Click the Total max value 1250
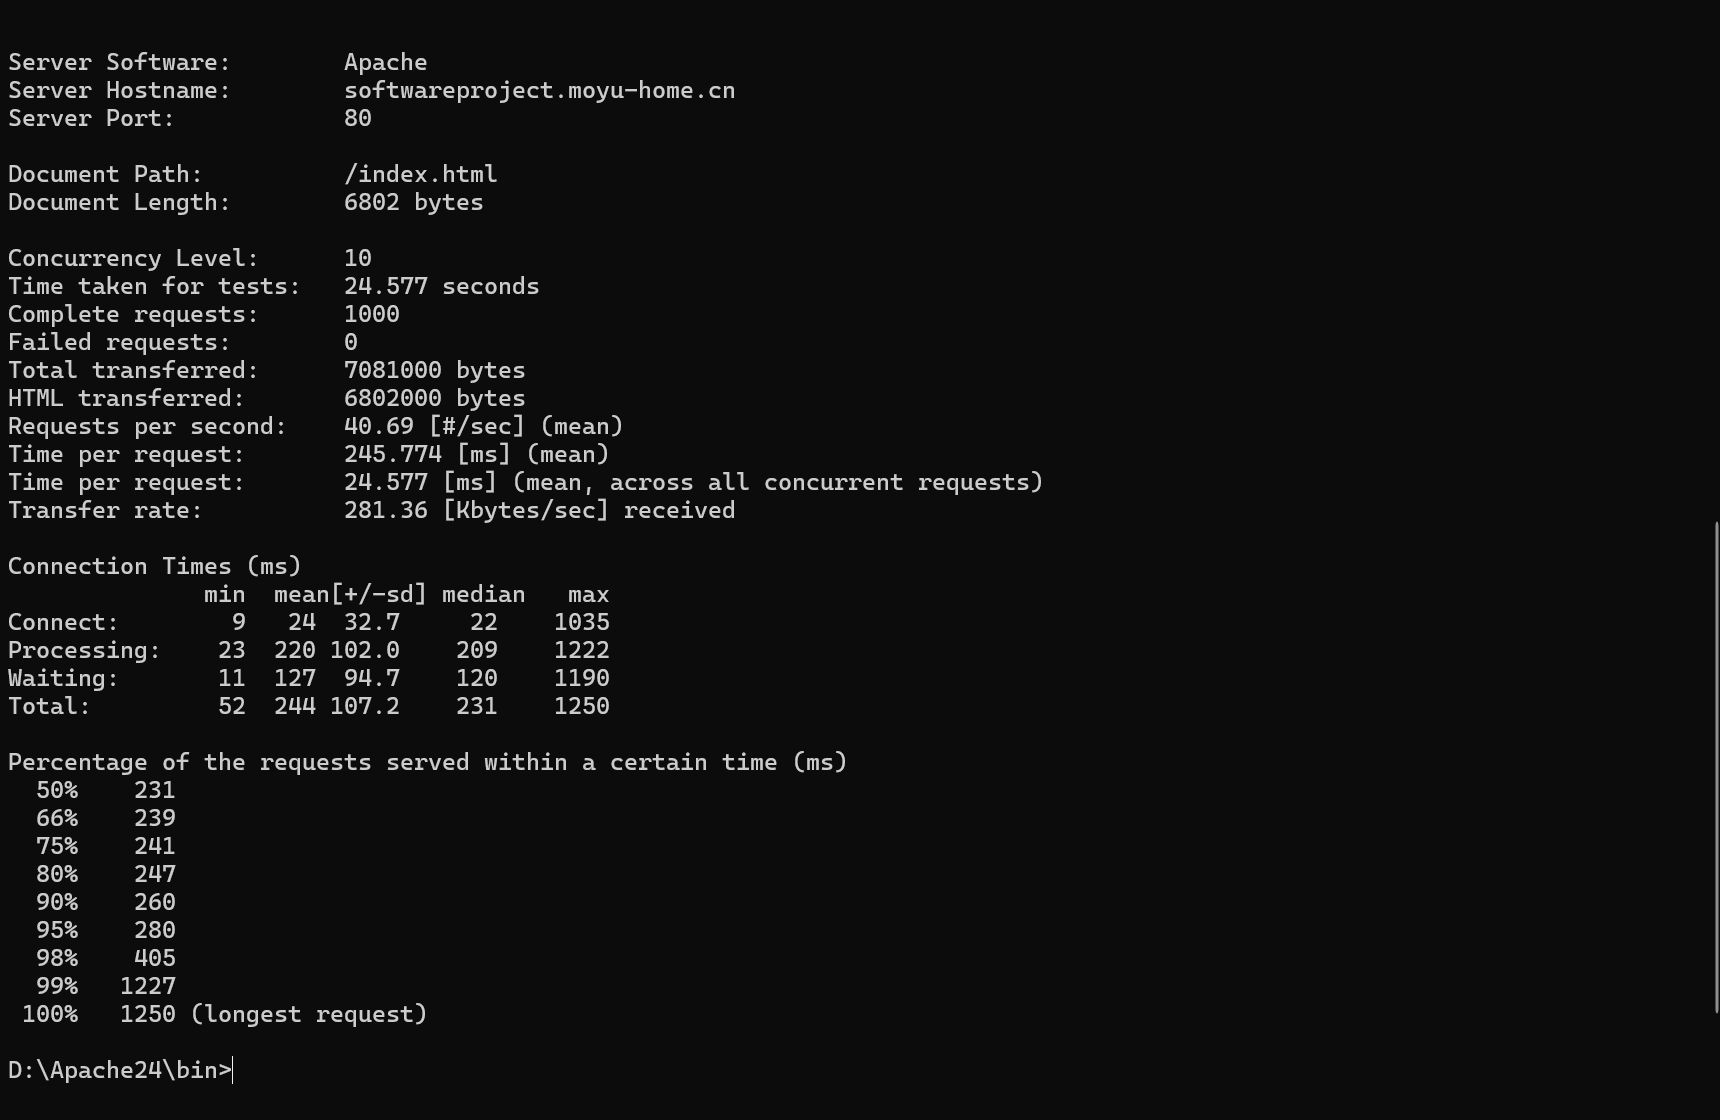The image size is (1720, 1120). tap(581, 706)
